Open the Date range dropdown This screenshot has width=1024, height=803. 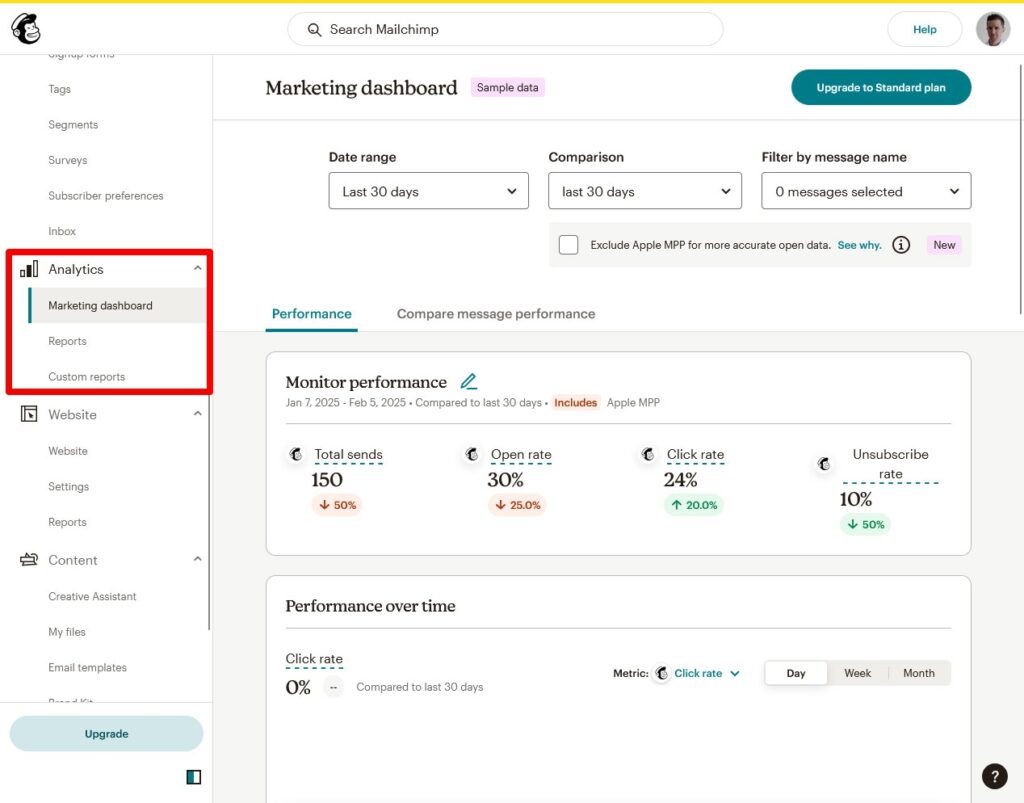tap(428, 191)
